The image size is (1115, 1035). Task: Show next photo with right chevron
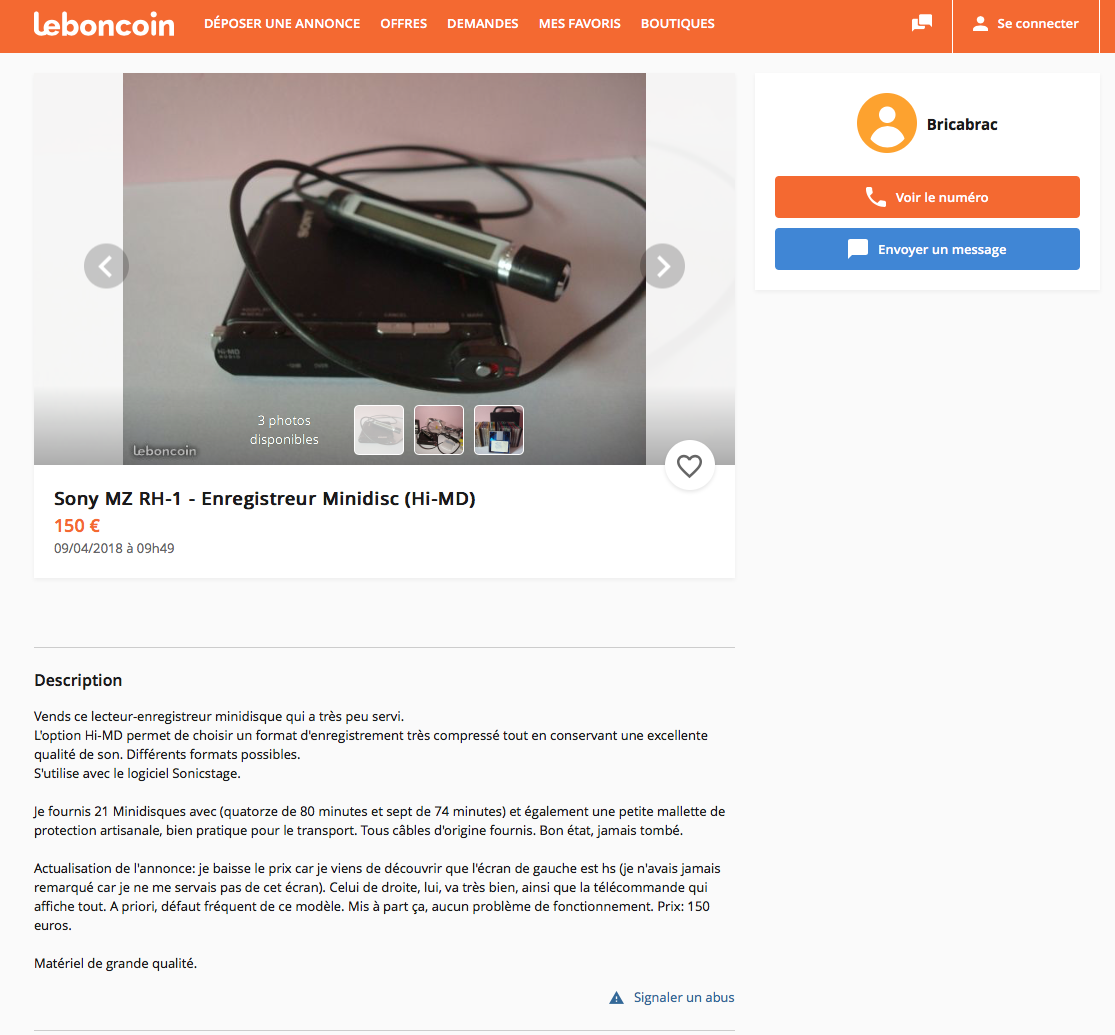663,266
